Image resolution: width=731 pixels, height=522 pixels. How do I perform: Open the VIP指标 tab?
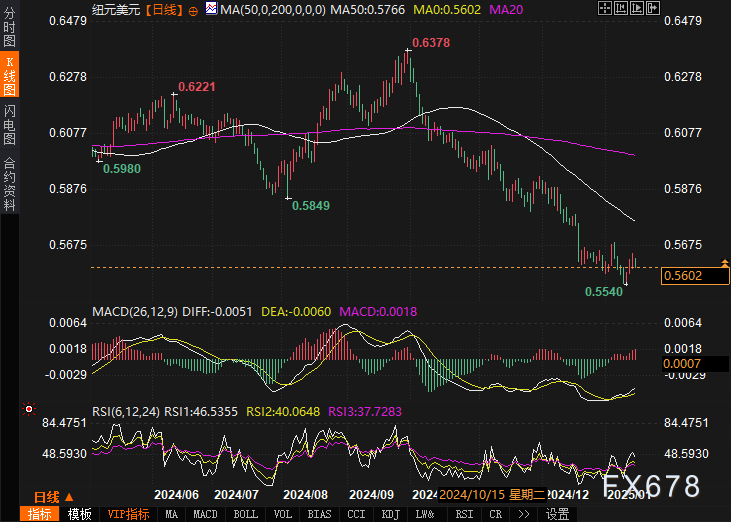(x=128, y=514)
